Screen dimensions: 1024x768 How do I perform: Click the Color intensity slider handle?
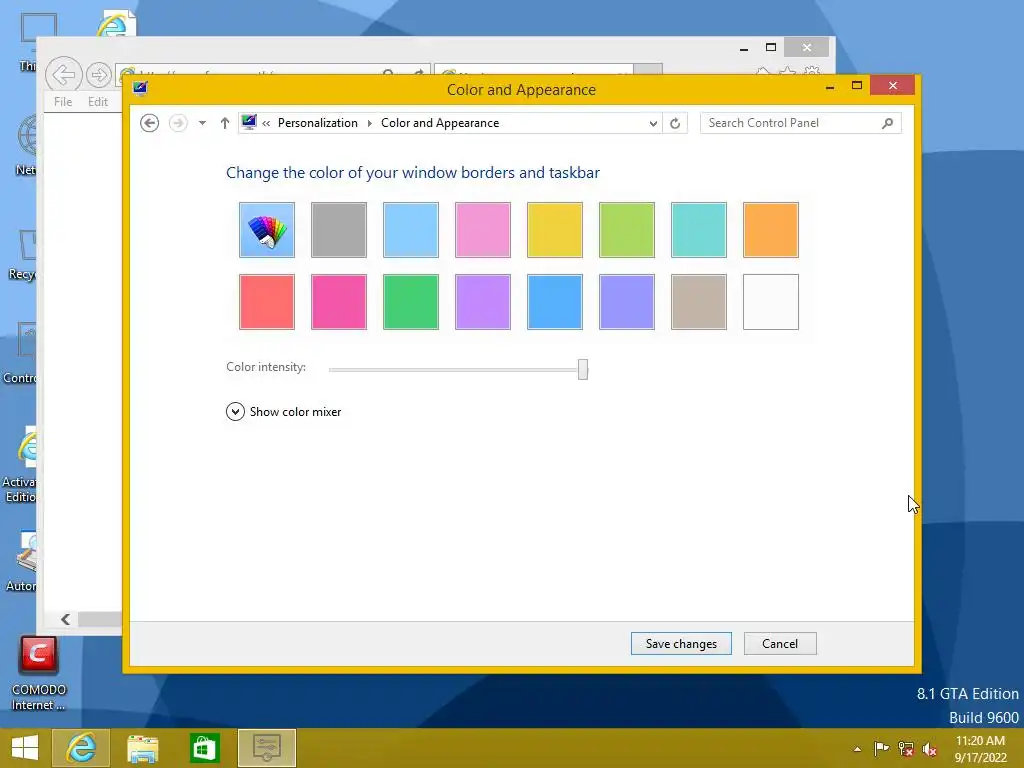click(x=583, y=369)
